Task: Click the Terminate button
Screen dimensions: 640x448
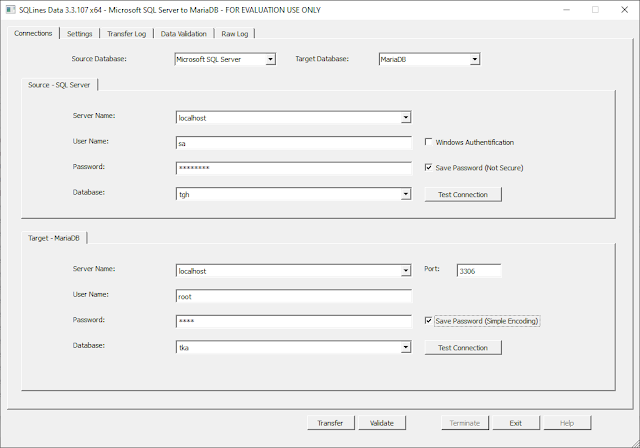Action: point(465,423)
